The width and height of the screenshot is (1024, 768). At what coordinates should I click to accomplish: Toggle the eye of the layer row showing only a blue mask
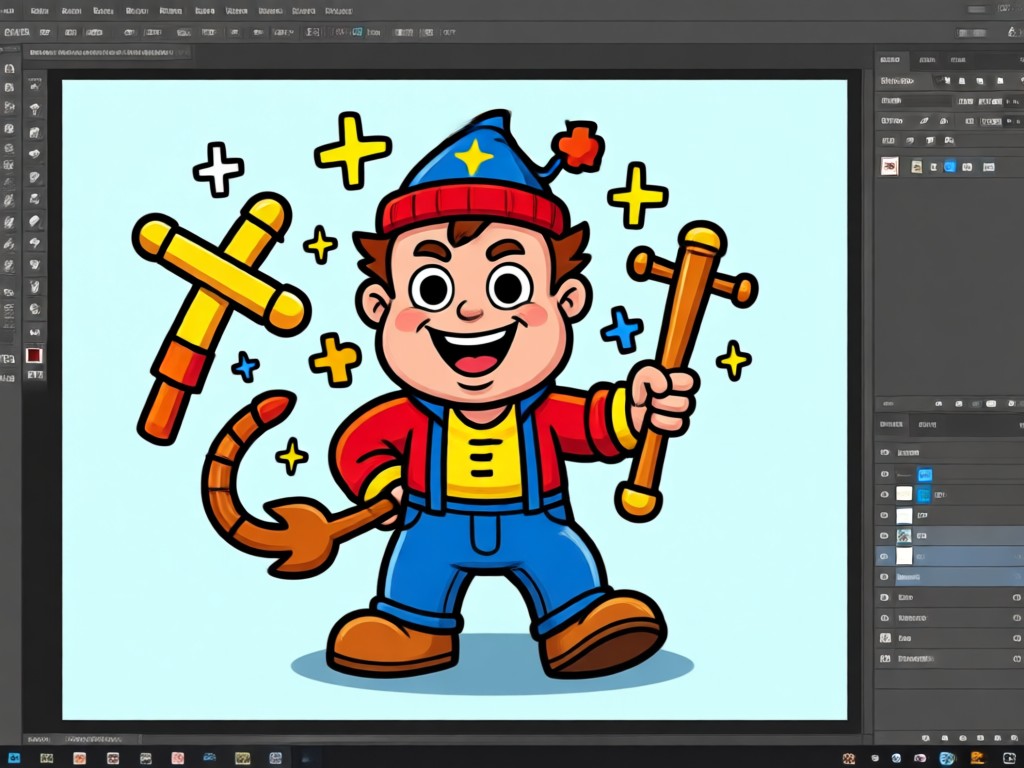click(x=885, y=475)
